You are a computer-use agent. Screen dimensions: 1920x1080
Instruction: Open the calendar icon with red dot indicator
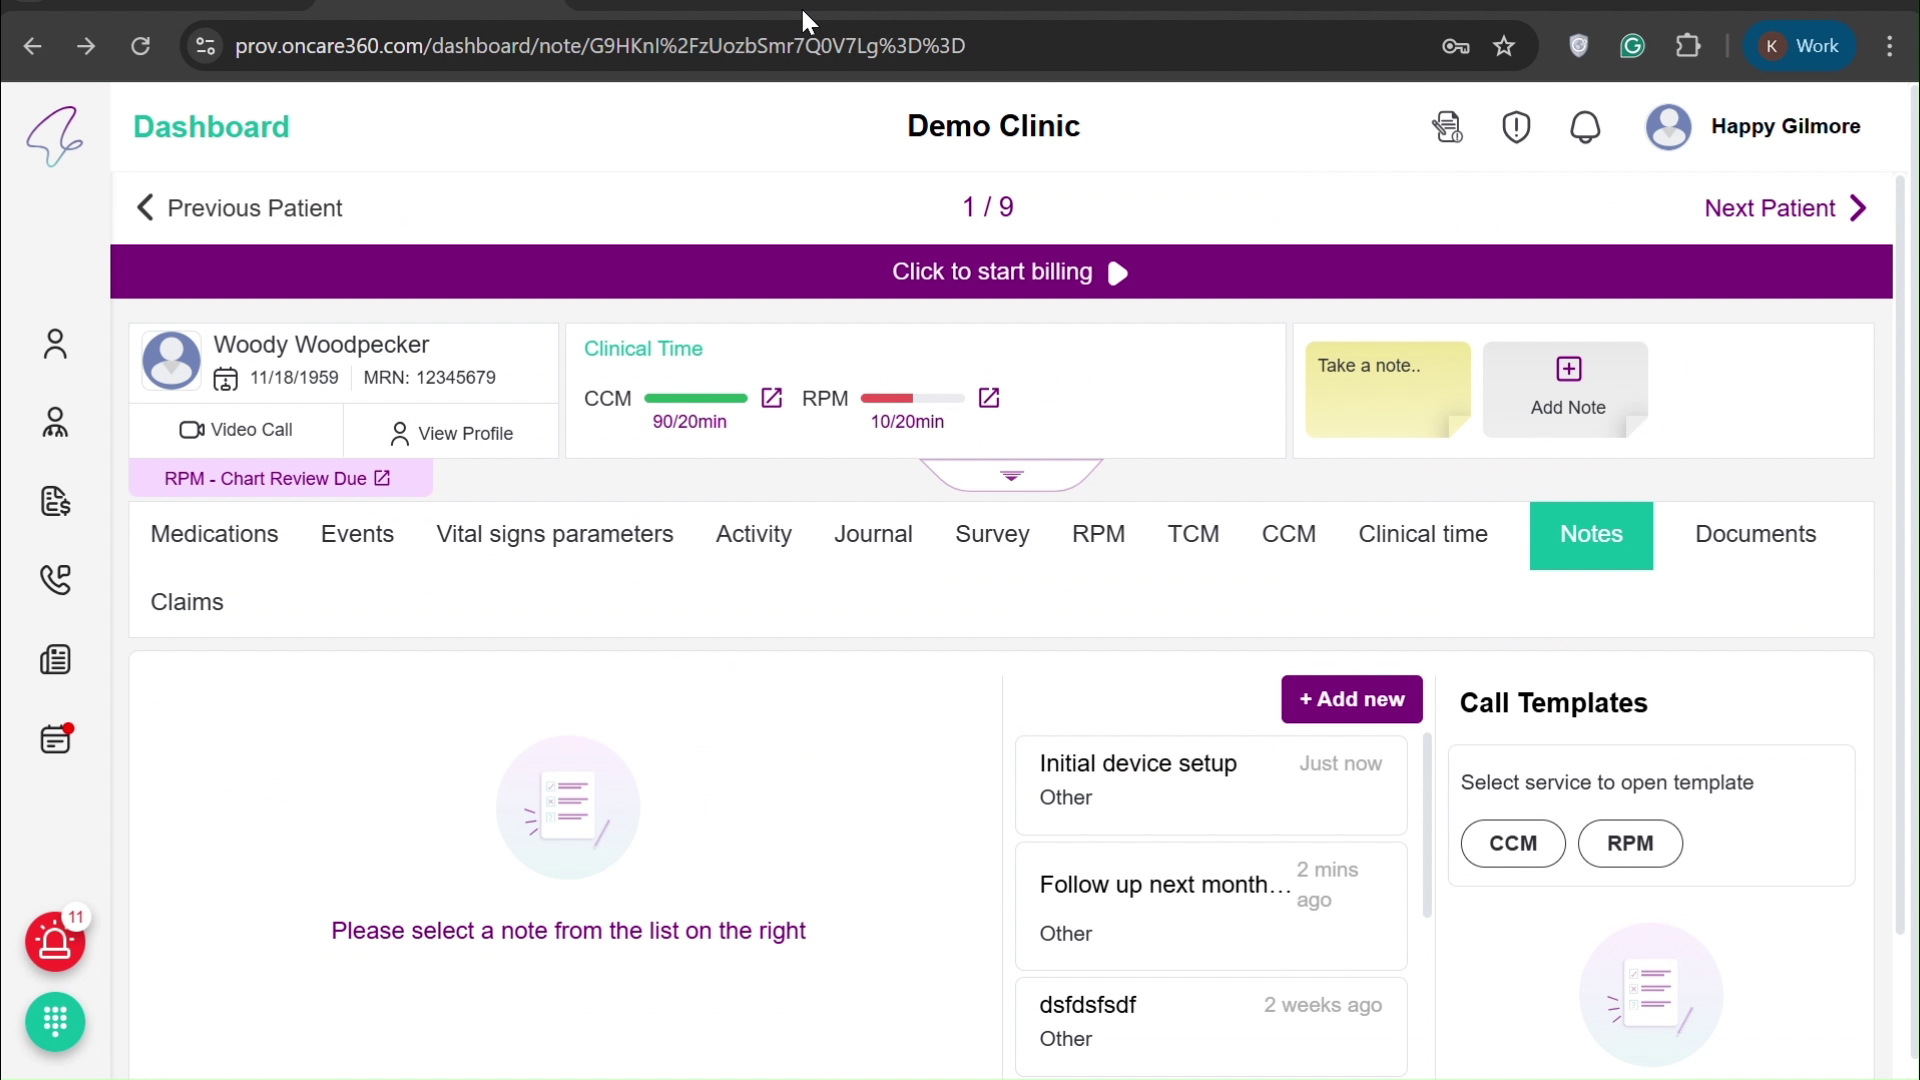tap(56, 740)
